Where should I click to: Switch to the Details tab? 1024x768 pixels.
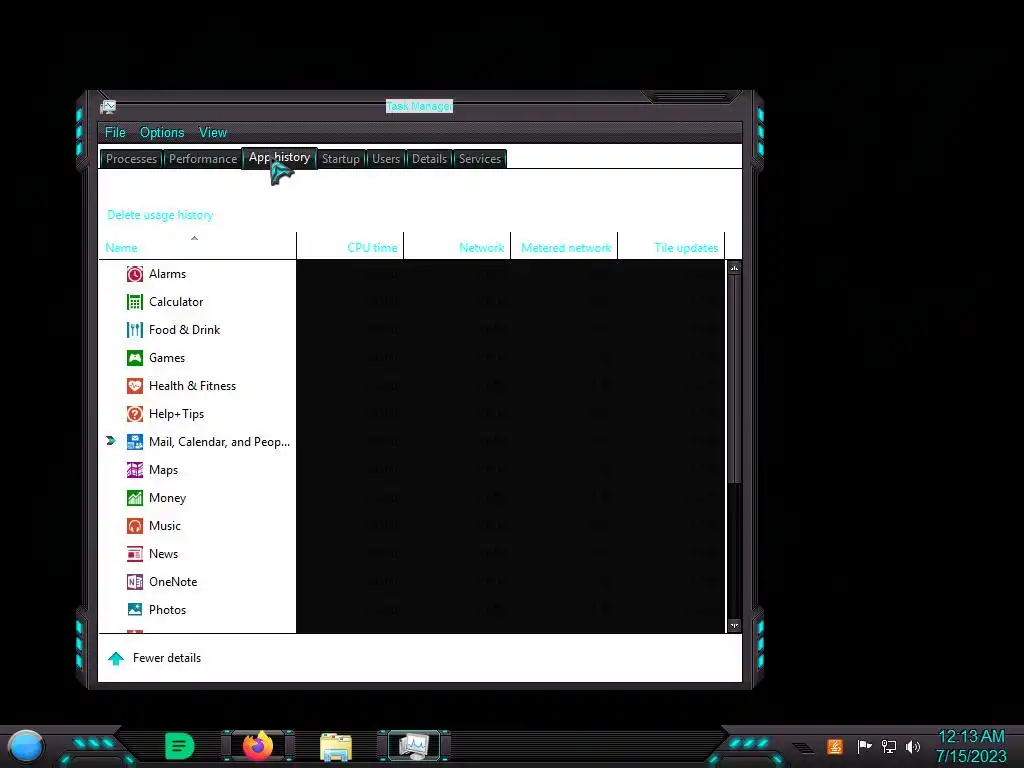tap(430, 159)
